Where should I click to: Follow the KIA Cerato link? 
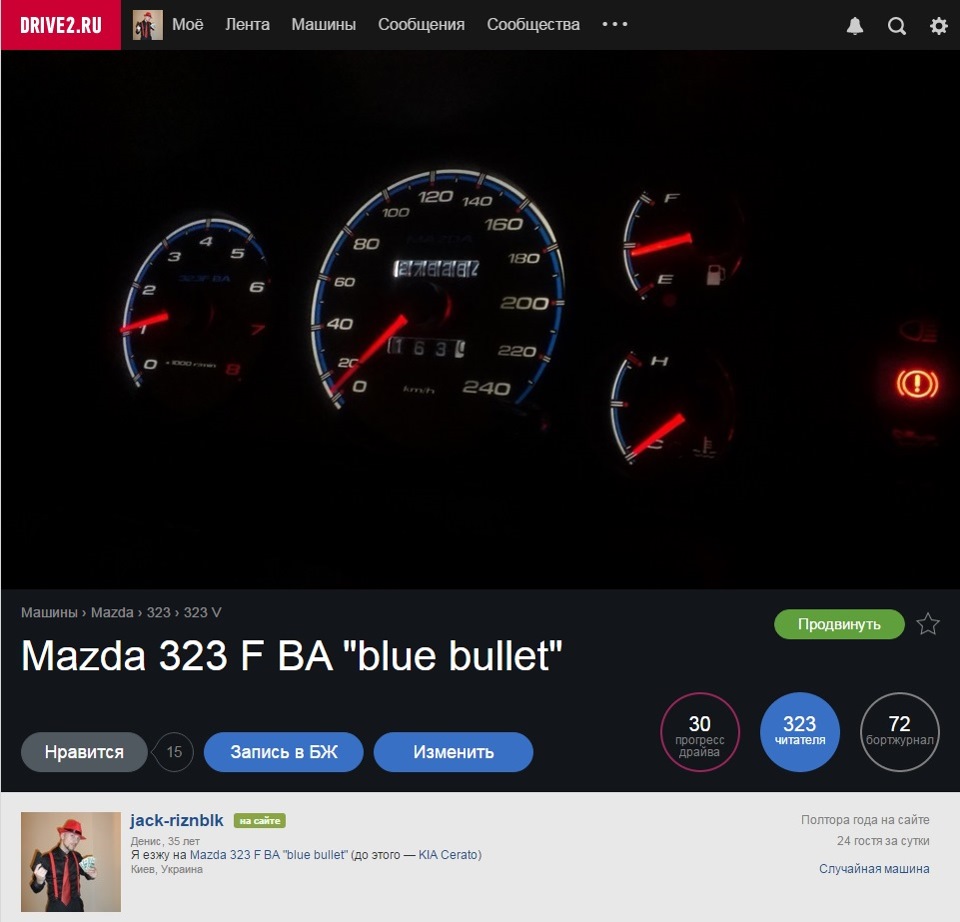tap(448, 855)
